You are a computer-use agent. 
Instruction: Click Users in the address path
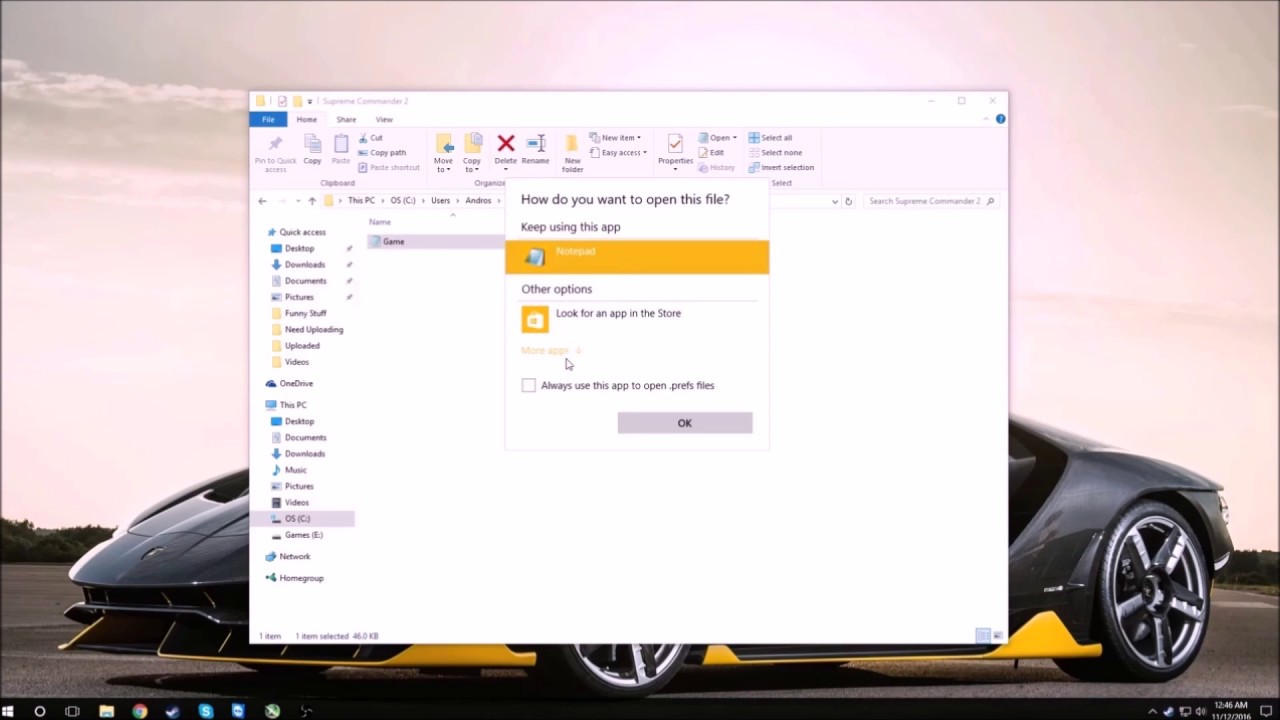(440, 201)
